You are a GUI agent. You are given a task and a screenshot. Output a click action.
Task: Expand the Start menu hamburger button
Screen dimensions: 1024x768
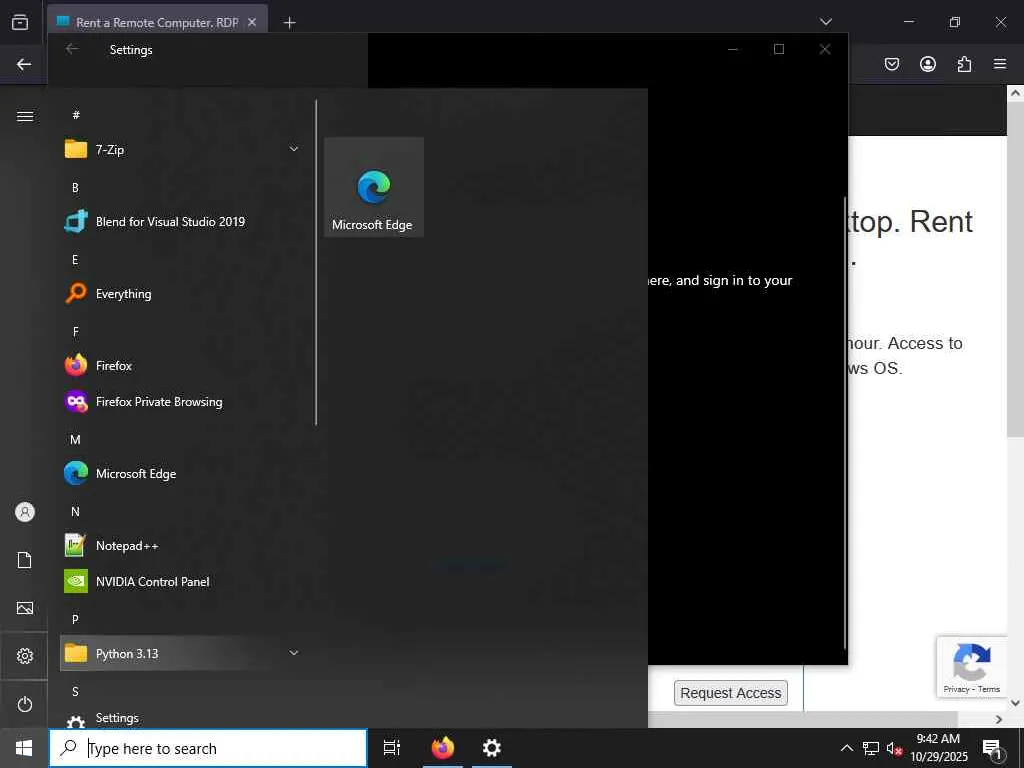[x=25, y=116]
